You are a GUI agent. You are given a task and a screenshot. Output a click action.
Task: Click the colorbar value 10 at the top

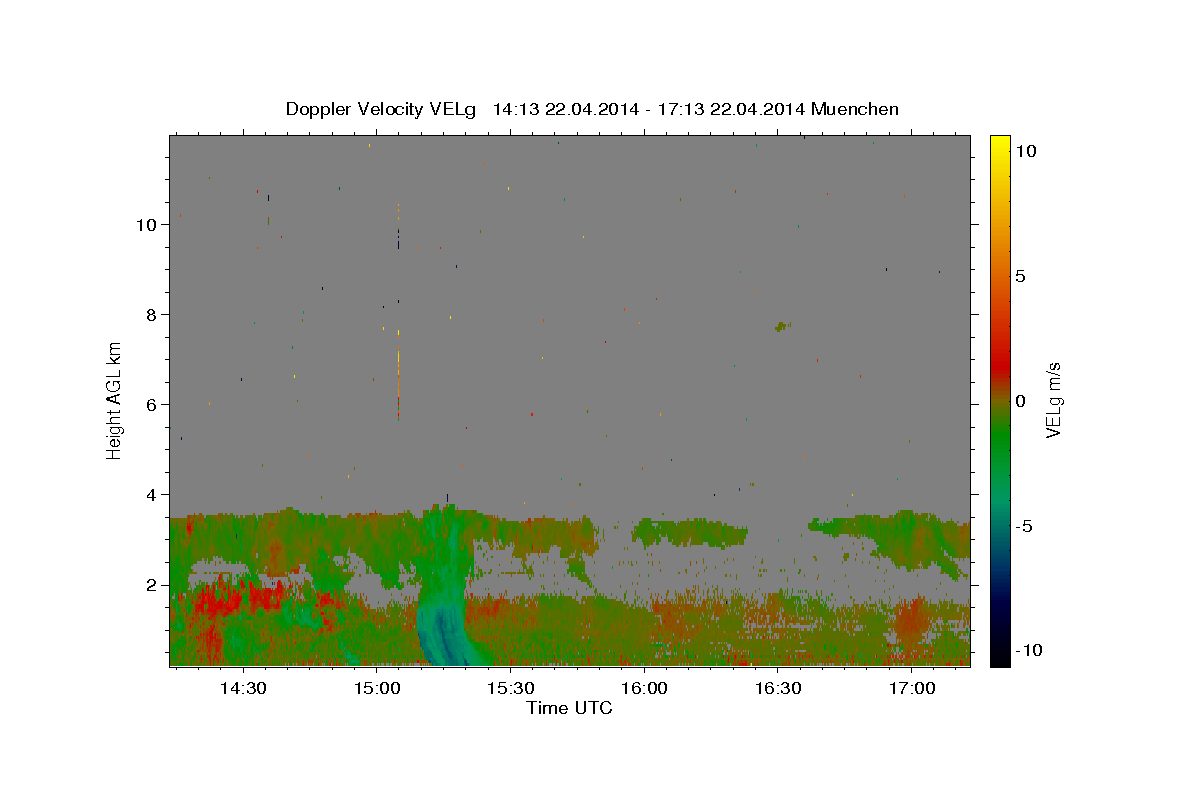1025,150
